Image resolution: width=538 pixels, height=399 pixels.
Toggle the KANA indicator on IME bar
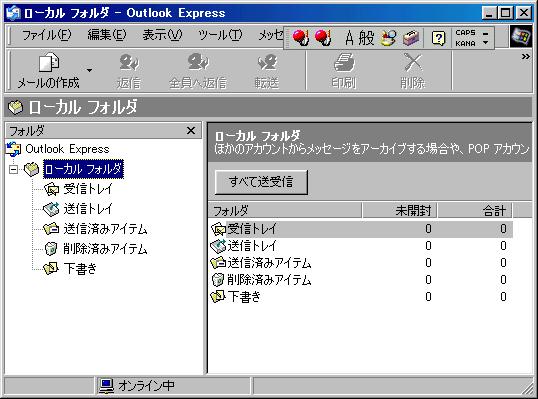465,43
